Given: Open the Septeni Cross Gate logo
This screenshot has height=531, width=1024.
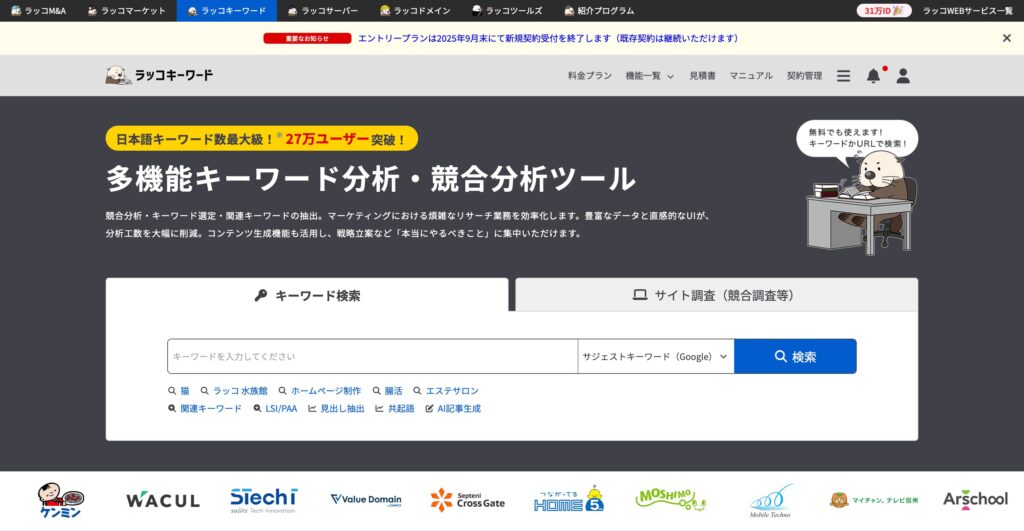Looking at the screenshot, I should pos(468,500).
